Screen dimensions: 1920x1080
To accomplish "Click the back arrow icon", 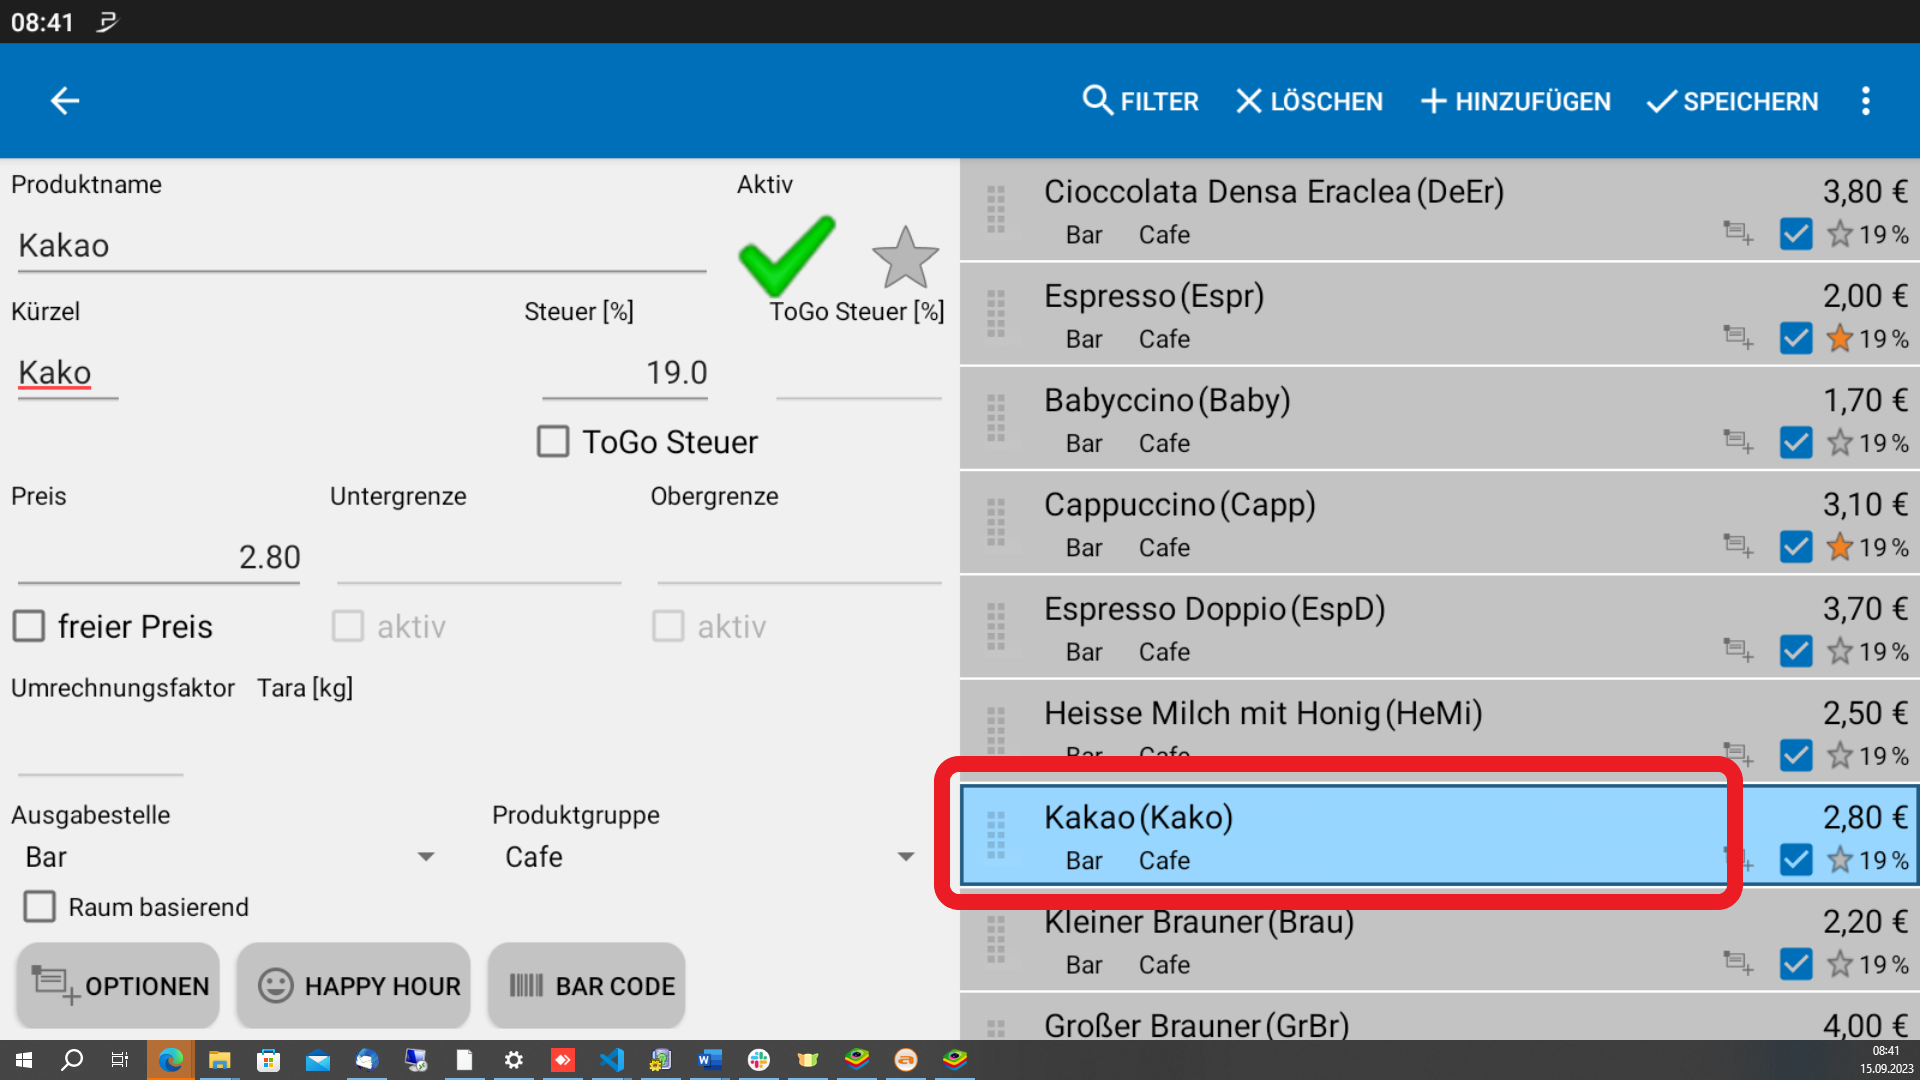I will point(65,101).
